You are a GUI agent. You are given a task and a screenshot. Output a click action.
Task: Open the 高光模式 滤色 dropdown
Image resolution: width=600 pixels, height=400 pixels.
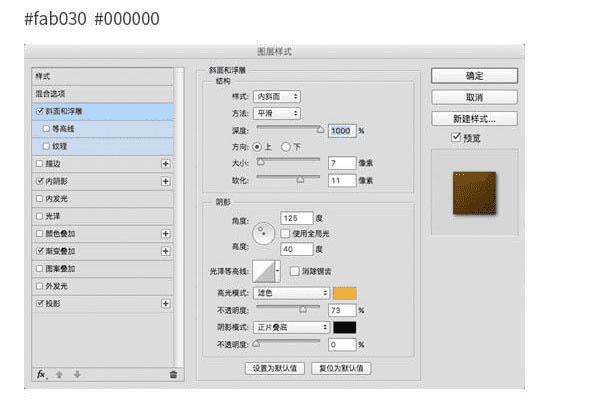(291, 293)
